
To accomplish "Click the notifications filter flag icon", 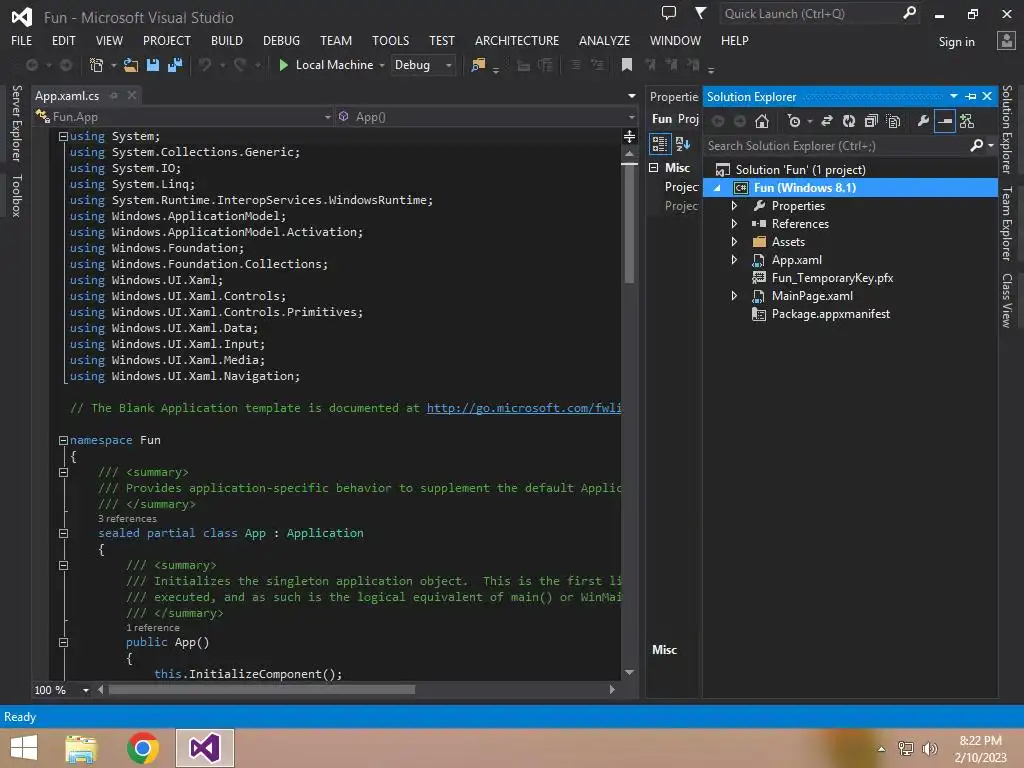I will pyautogui.click(x=700, y=13).
